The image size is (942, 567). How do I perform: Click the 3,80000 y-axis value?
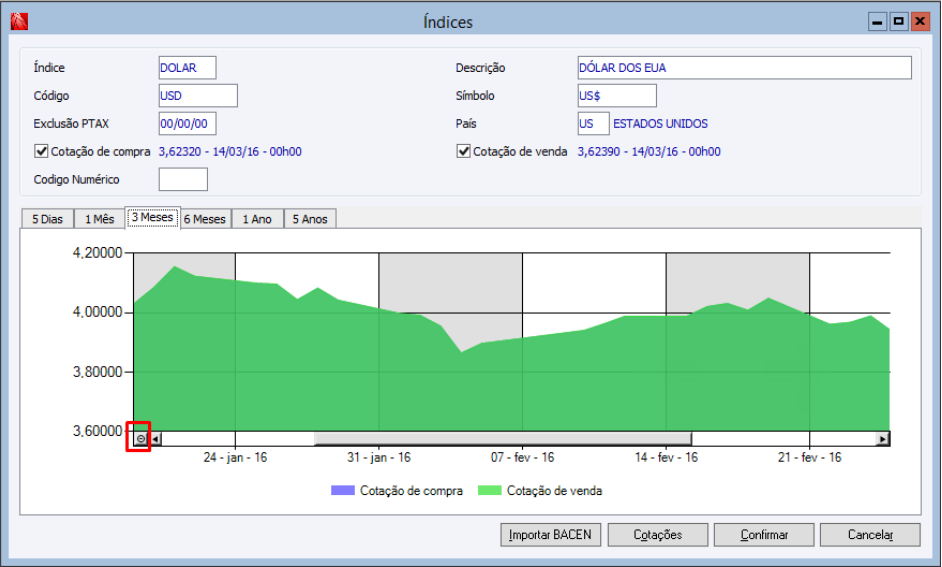tap(97, 372)
